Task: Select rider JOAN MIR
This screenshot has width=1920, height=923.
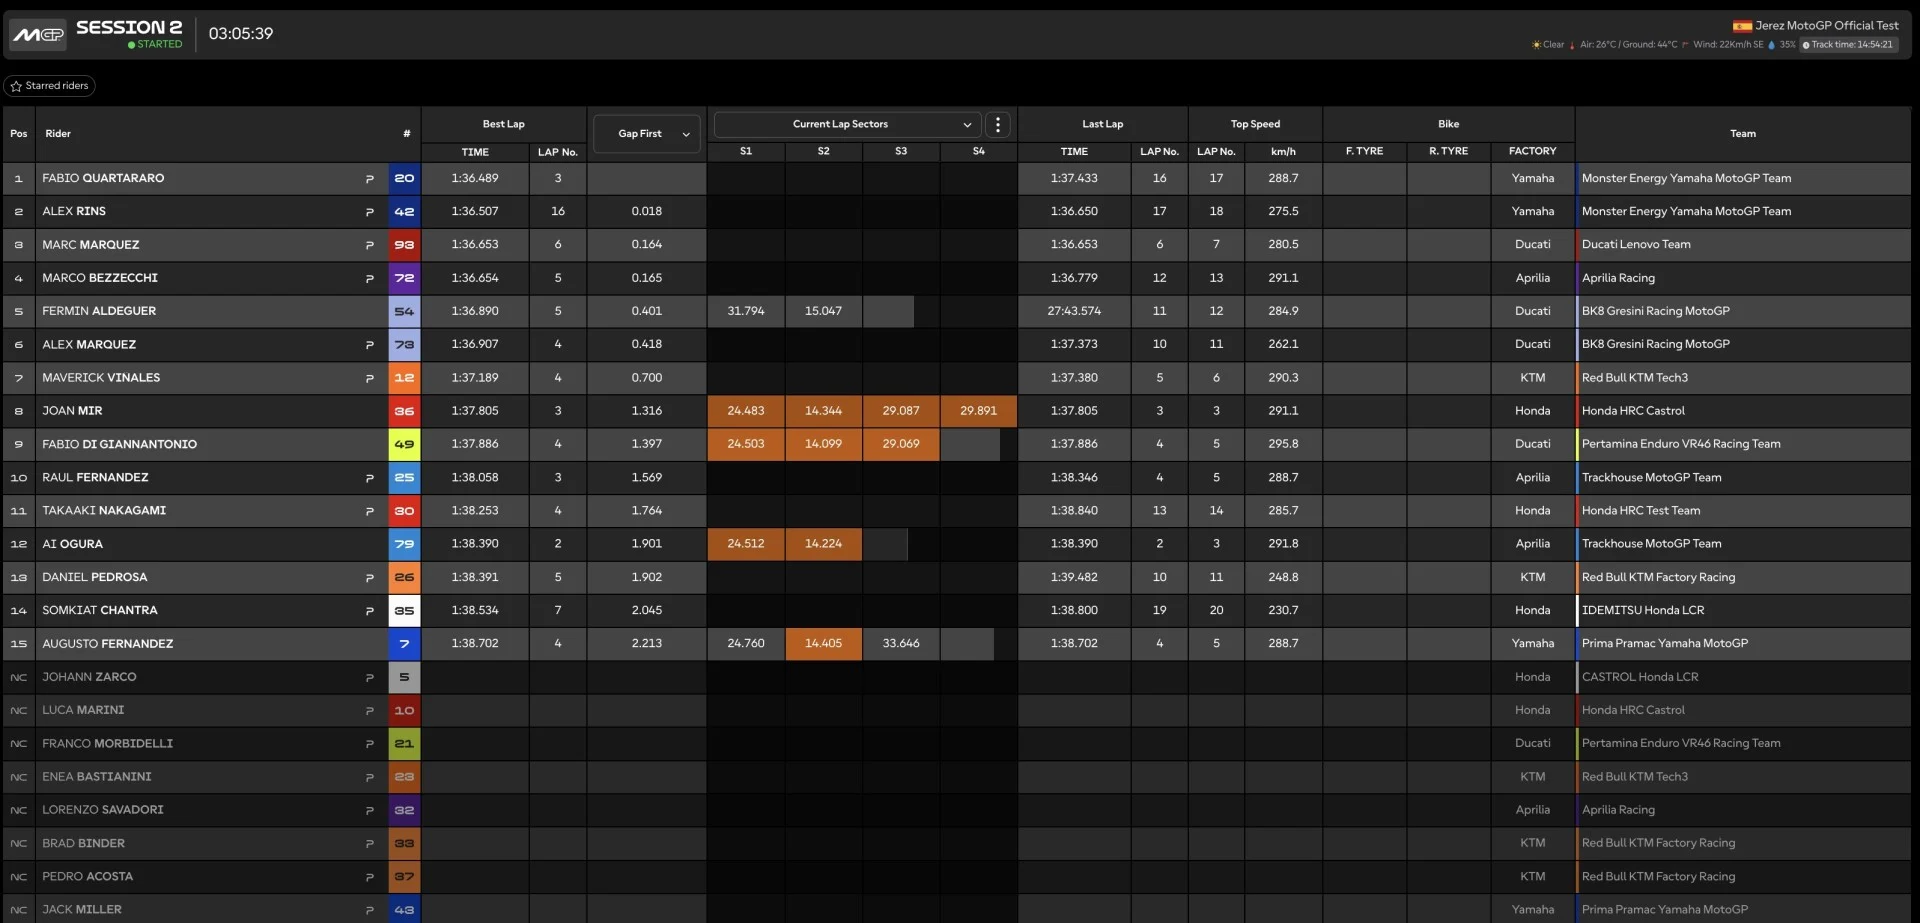Action: (x=72, y=411)
